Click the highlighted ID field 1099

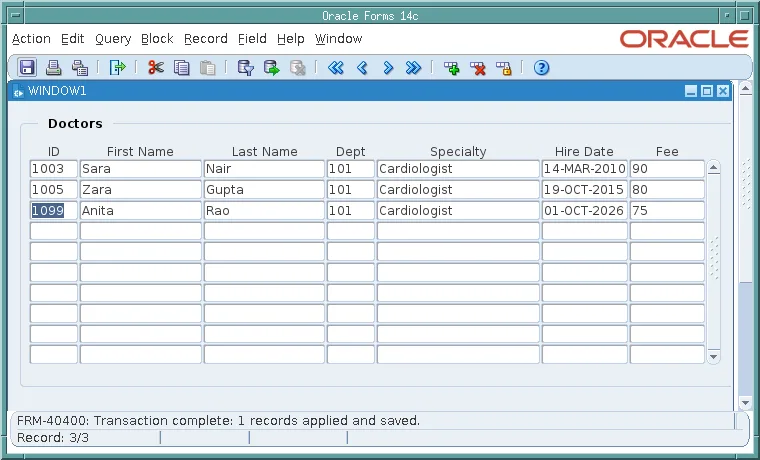[x=54, y=211]
